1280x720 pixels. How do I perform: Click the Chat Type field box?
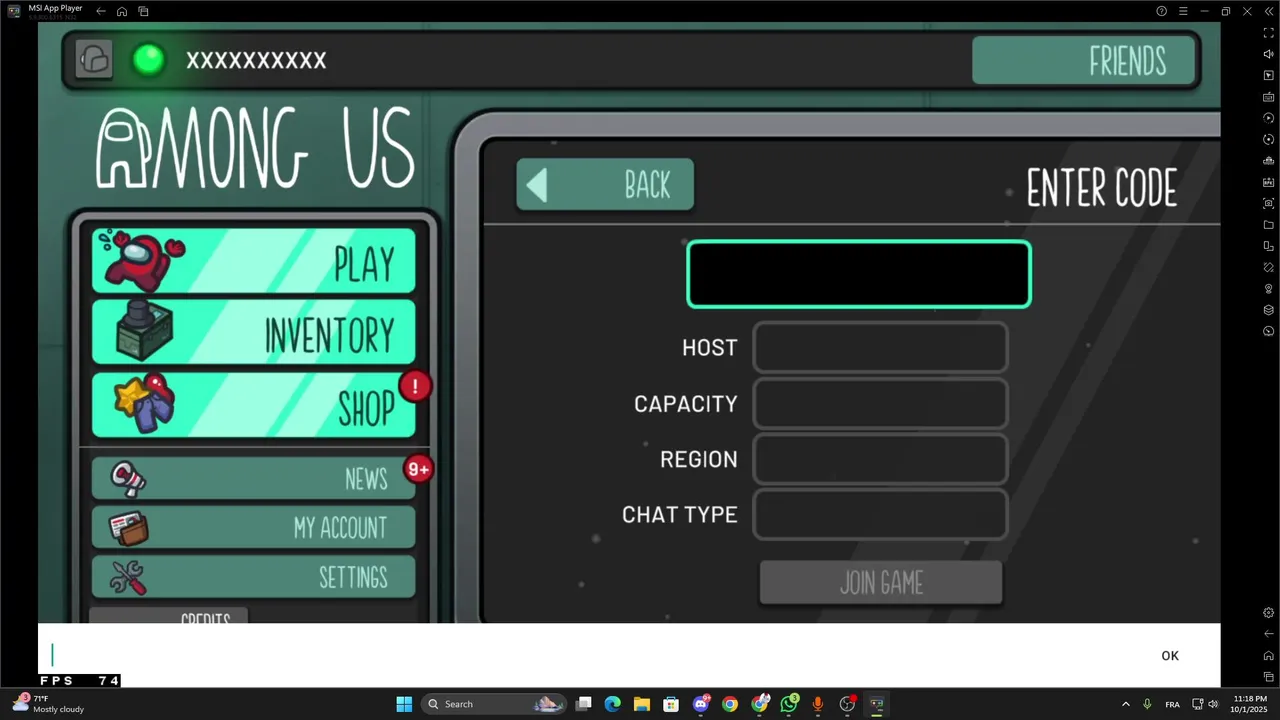click(x=881, y=515)
